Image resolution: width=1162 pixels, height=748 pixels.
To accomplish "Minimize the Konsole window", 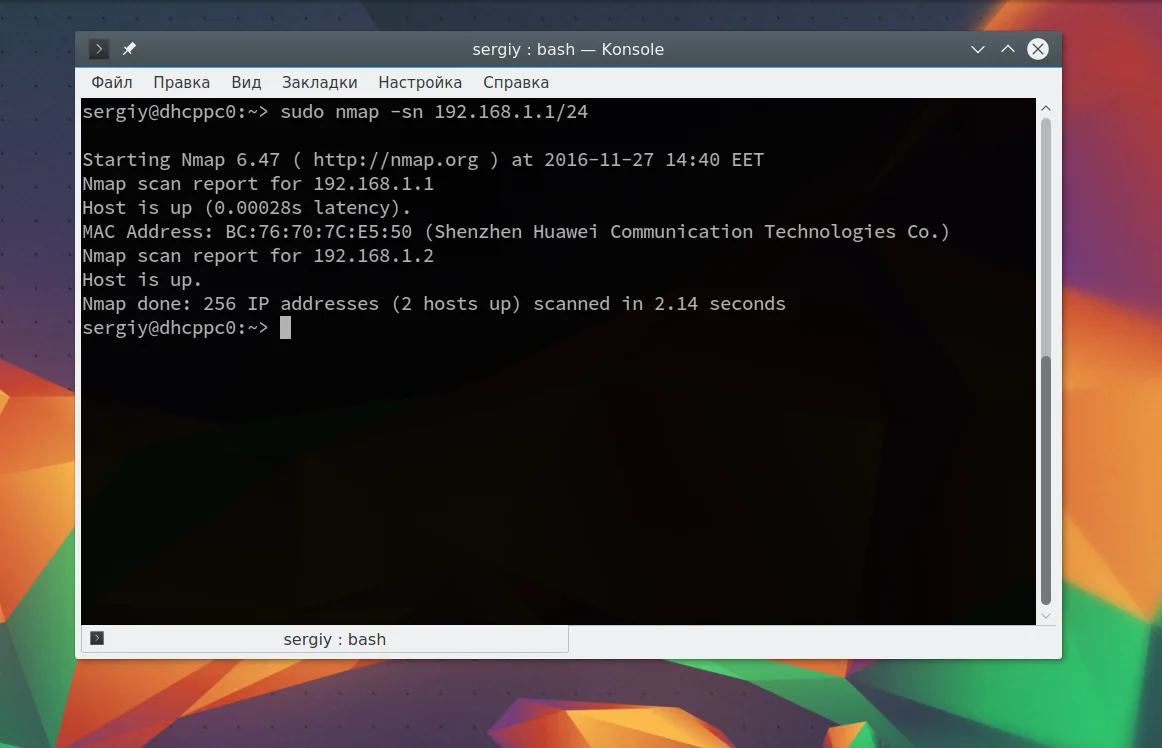I will (x=977, y=50).
